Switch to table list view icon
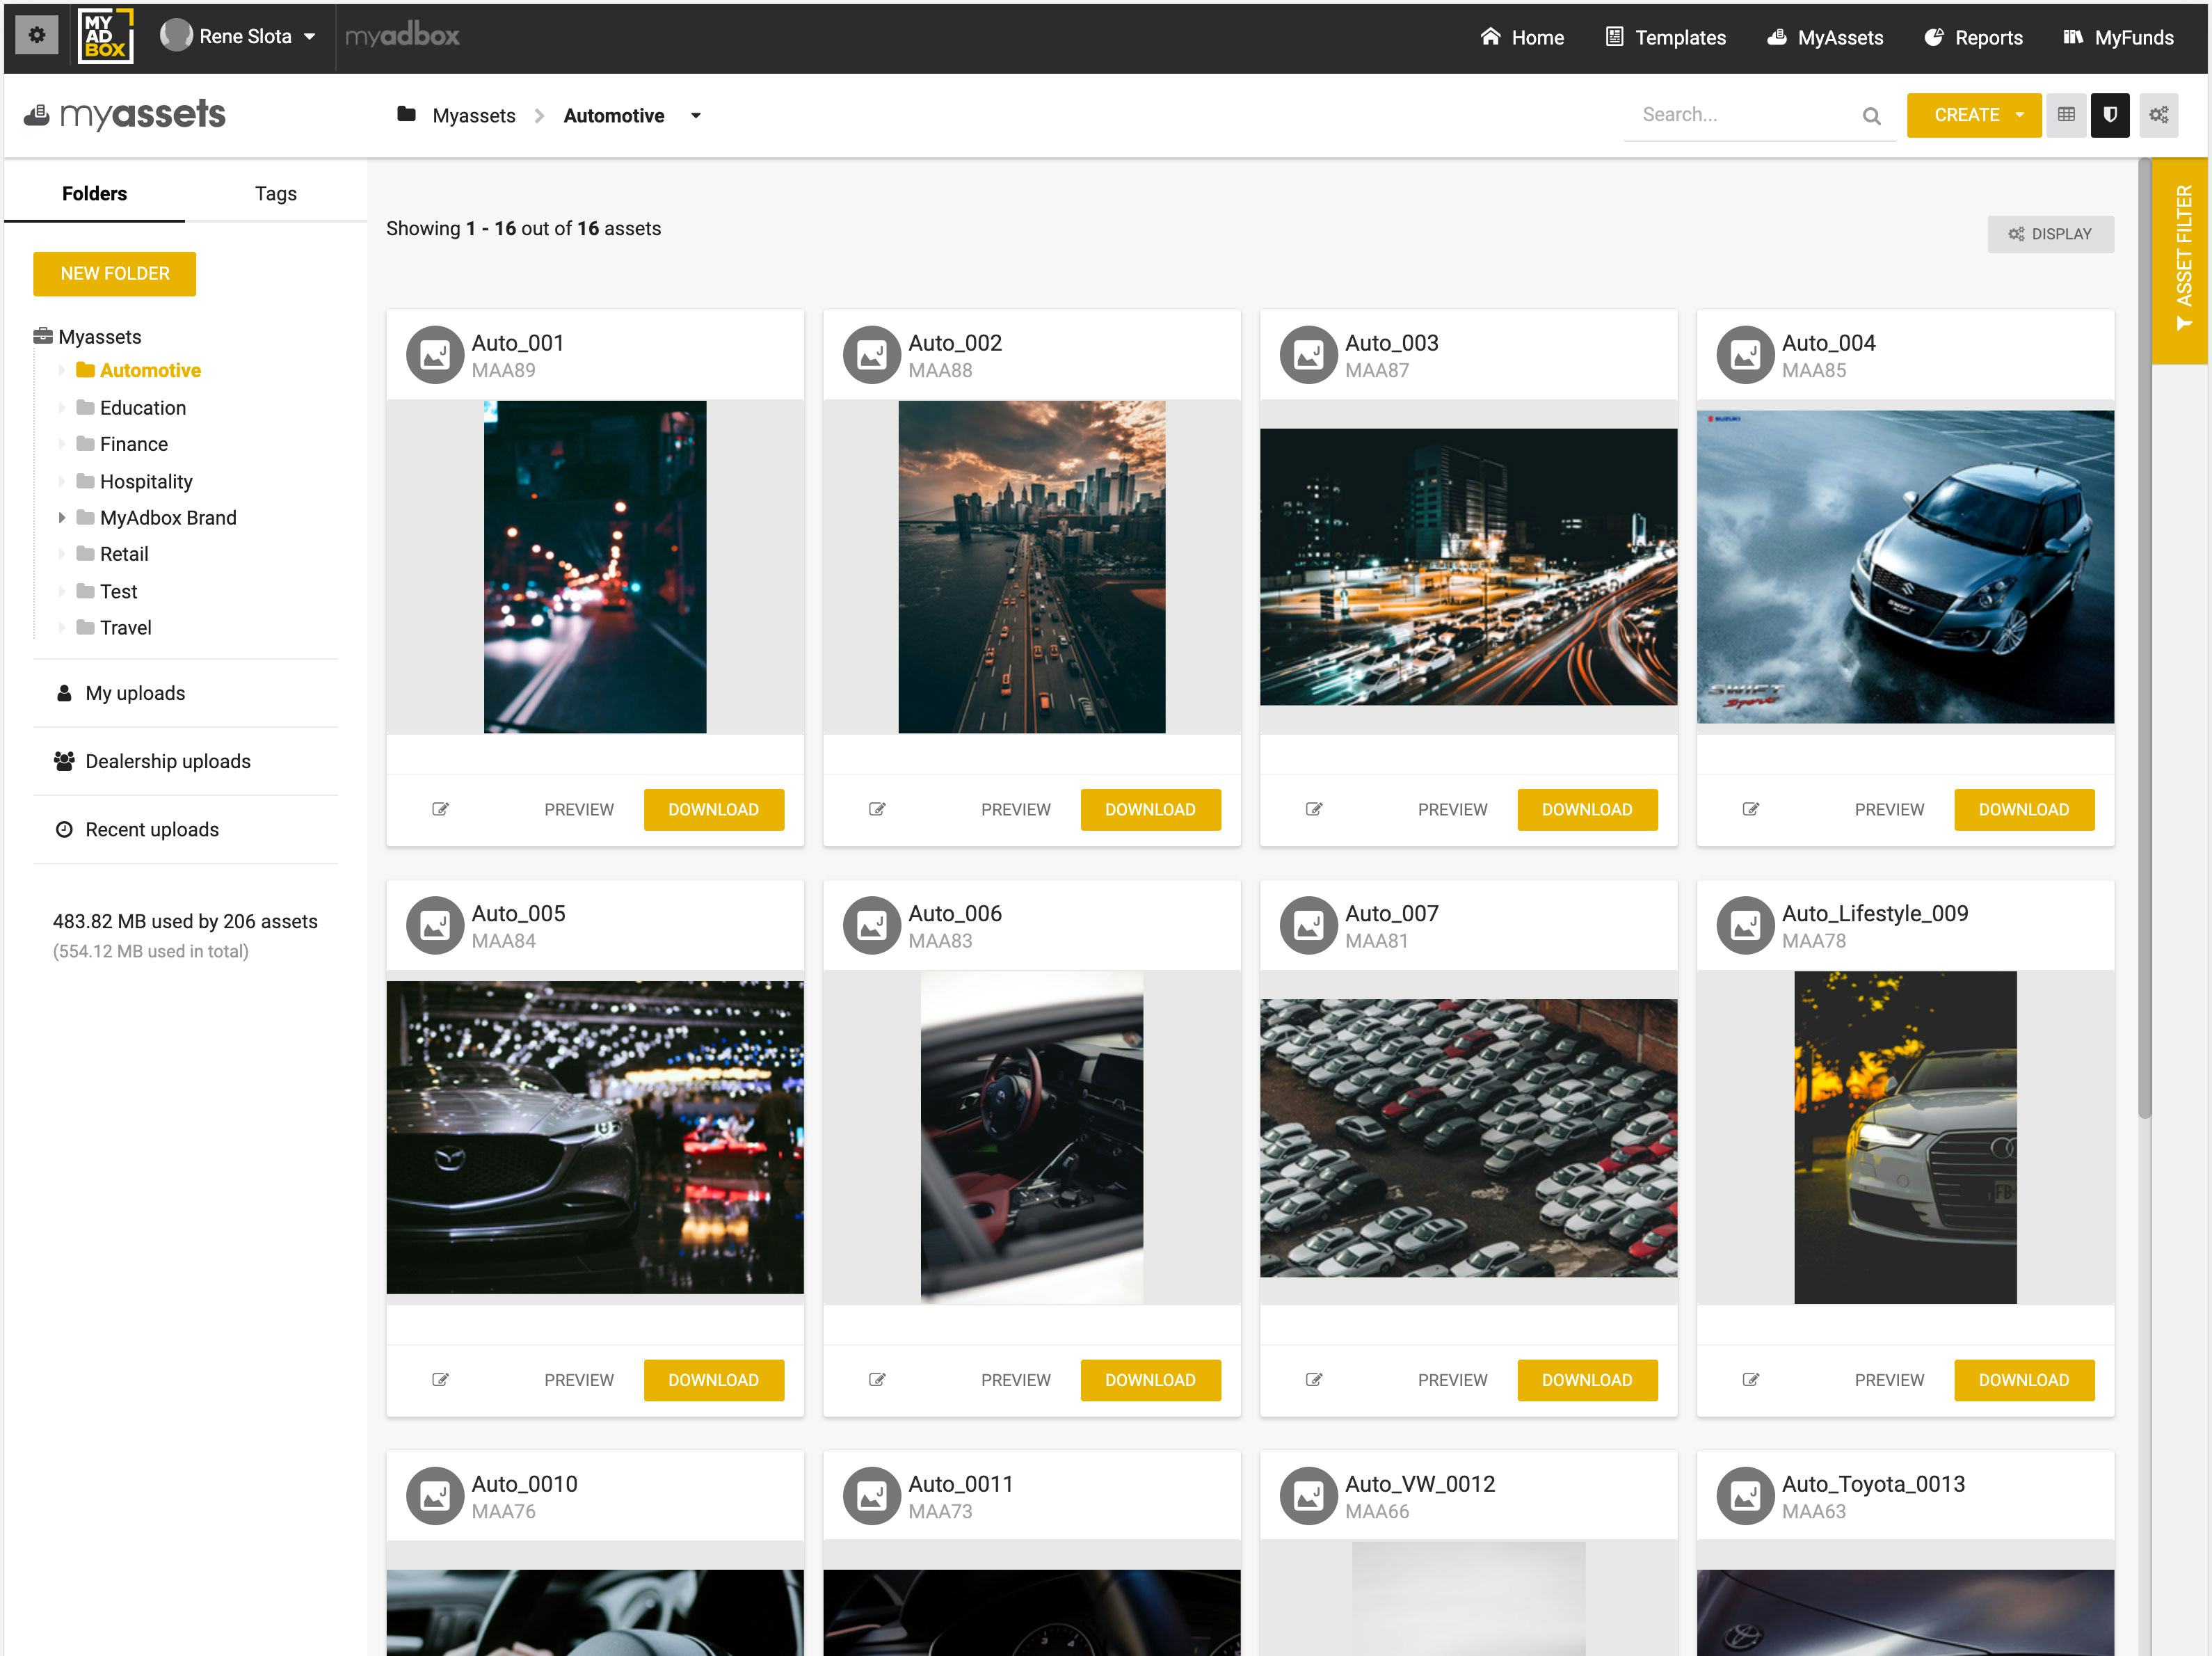This screenshot has height=1656, width=2212. (x=2066, y=115)
